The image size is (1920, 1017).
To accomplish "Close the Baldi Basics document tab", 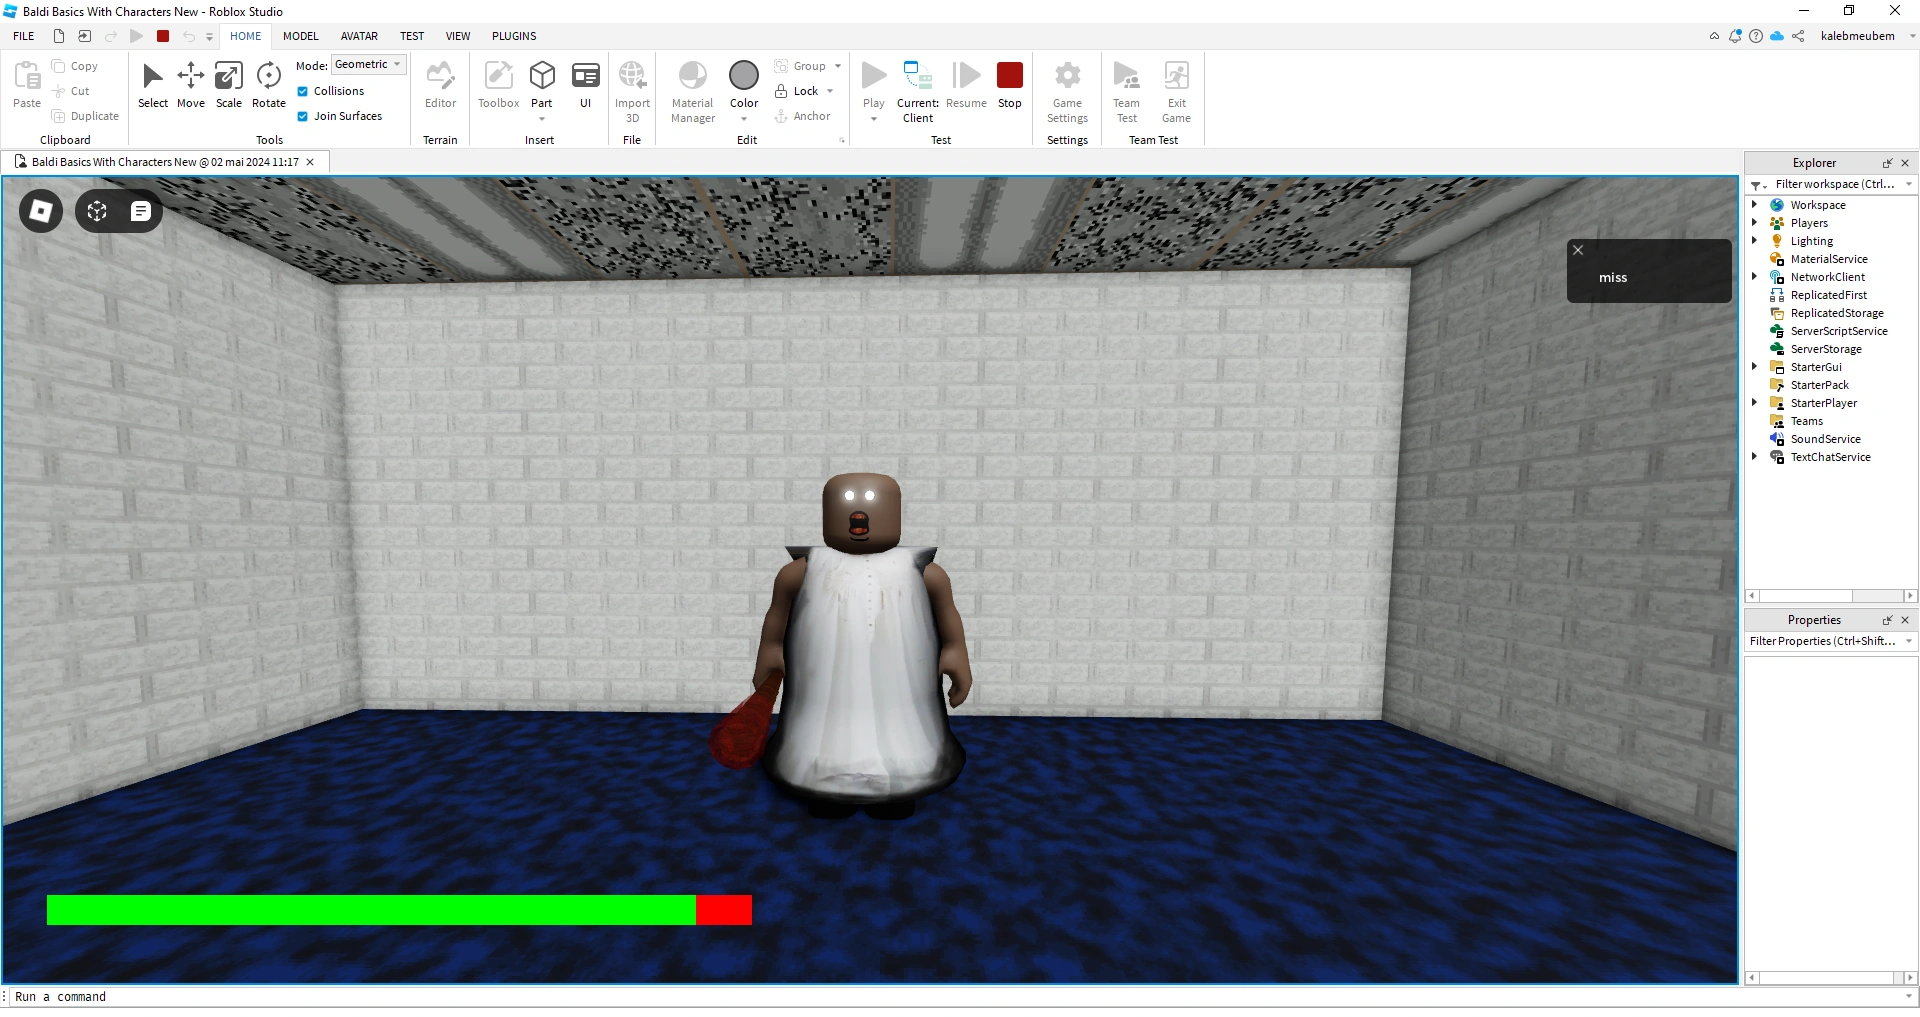I will (x=310, y=162).
